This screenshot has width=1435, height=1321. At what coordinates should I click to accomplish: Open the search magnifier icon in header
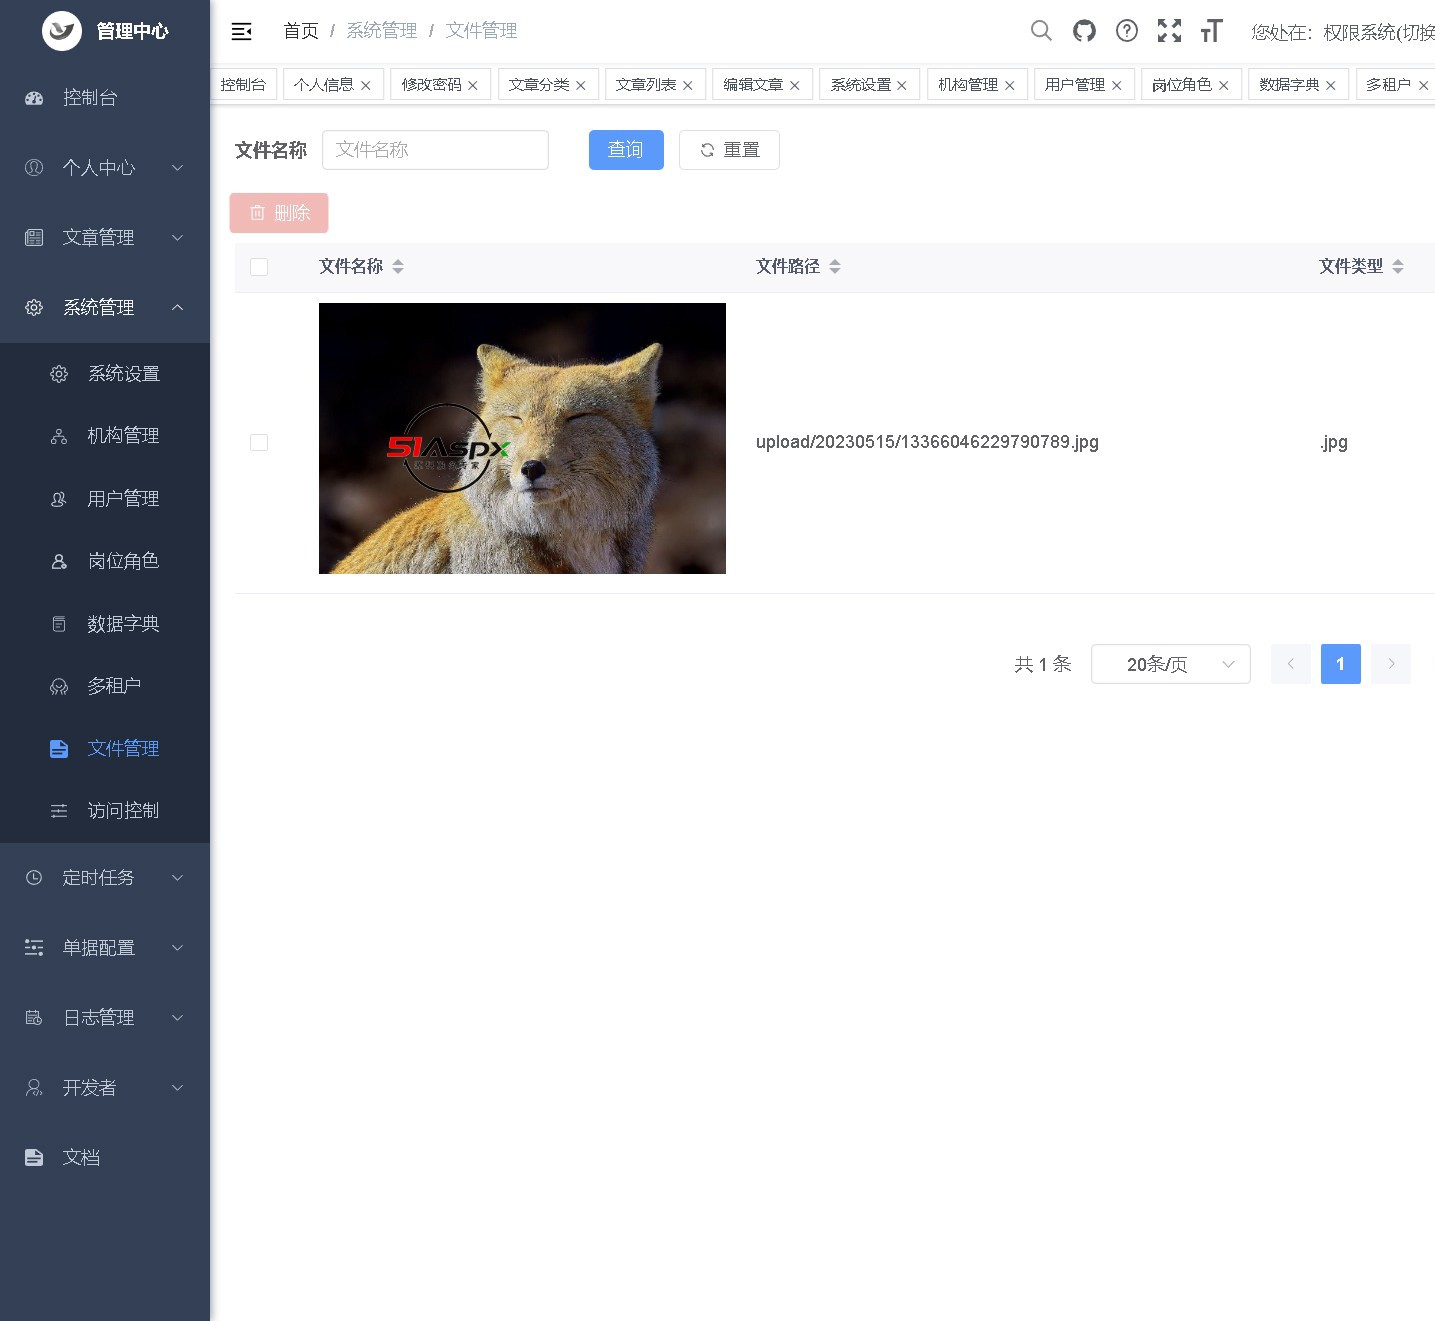pyautogui.click(x=1041, y=31)
